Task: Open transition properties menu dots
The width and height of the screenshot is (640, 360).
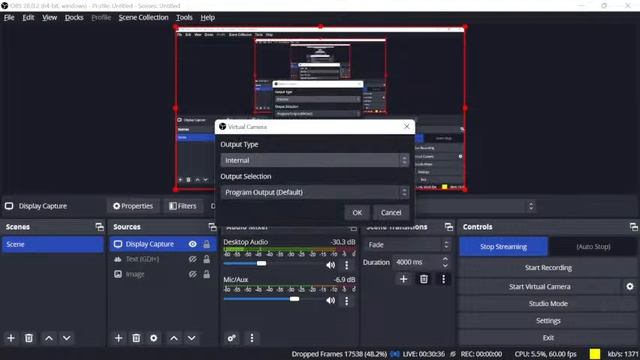Action: coord(444,279)
